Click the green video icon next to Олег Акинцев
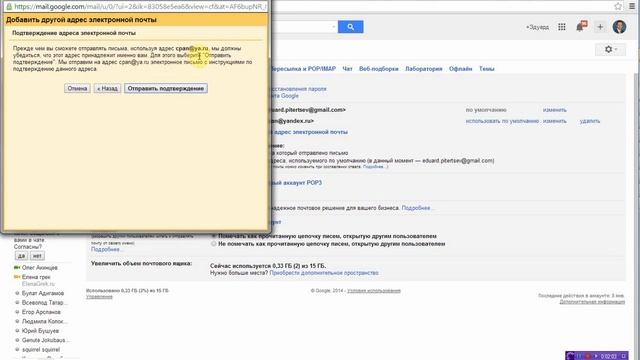The image size is (640, 360). point(17,268)
